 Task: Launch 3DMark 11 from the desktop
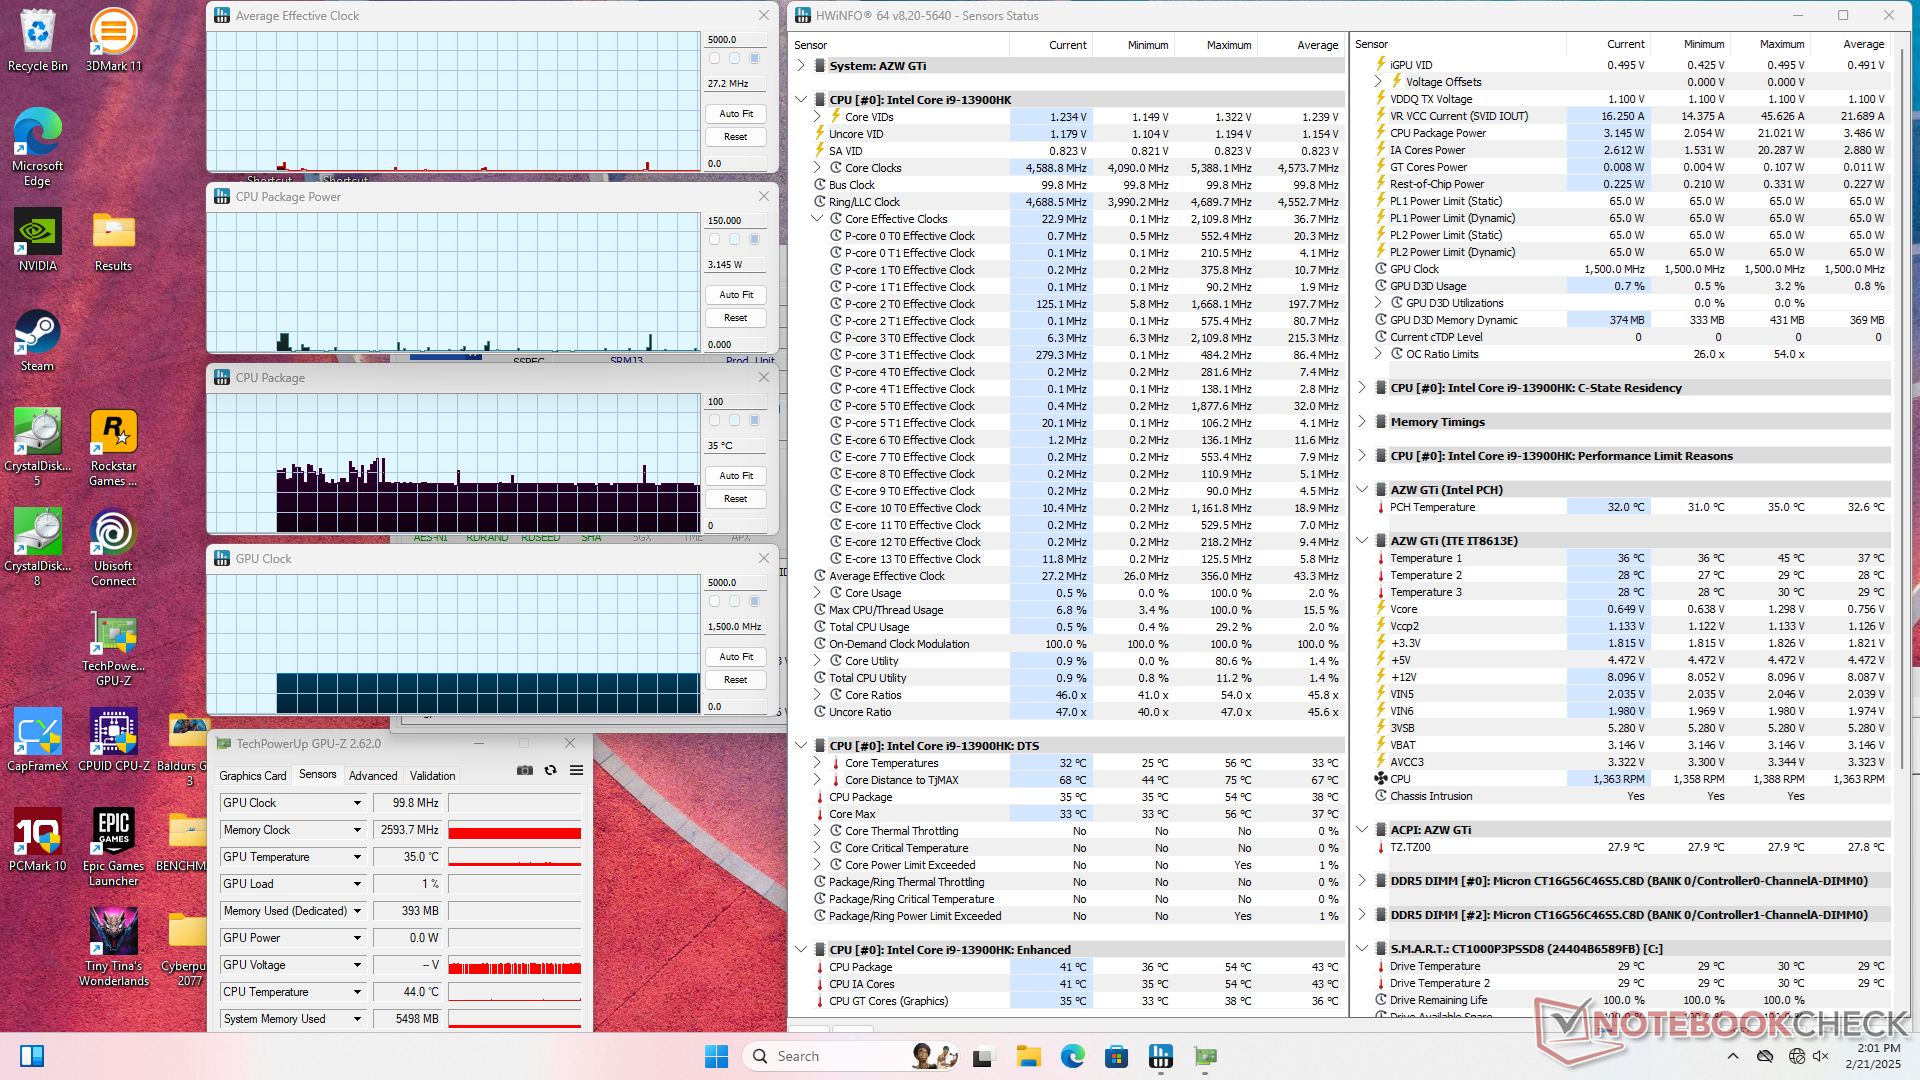(113, 40)
